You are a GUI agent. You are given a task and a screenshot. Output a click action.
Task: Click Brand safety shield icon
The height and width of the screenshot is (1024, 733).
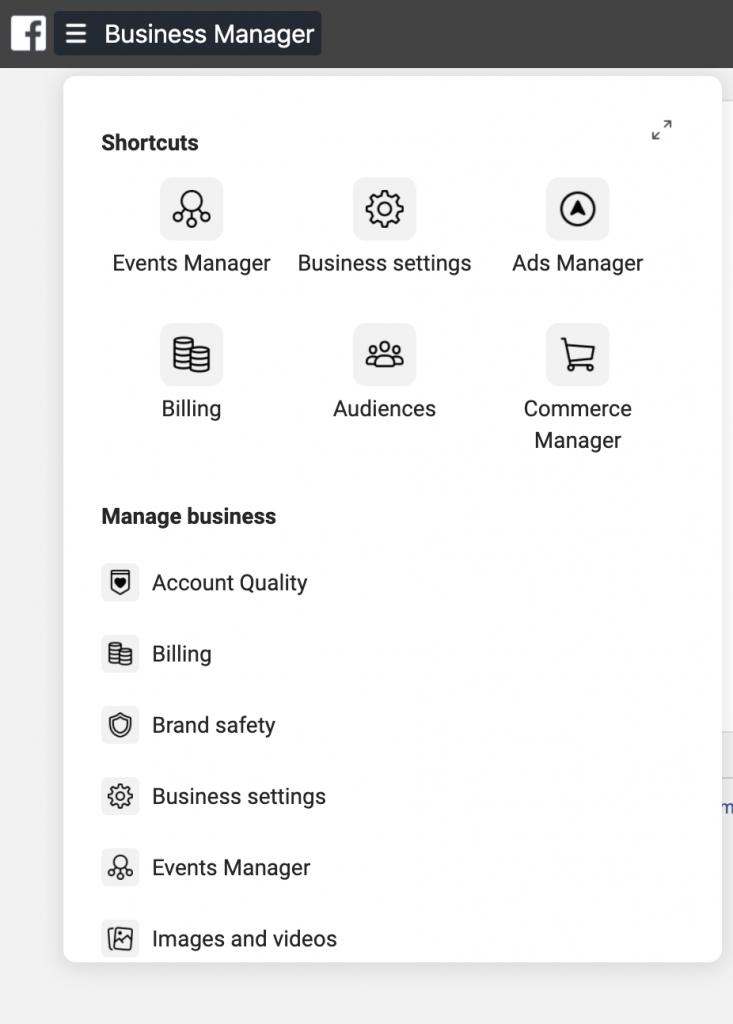pos(120,725)
